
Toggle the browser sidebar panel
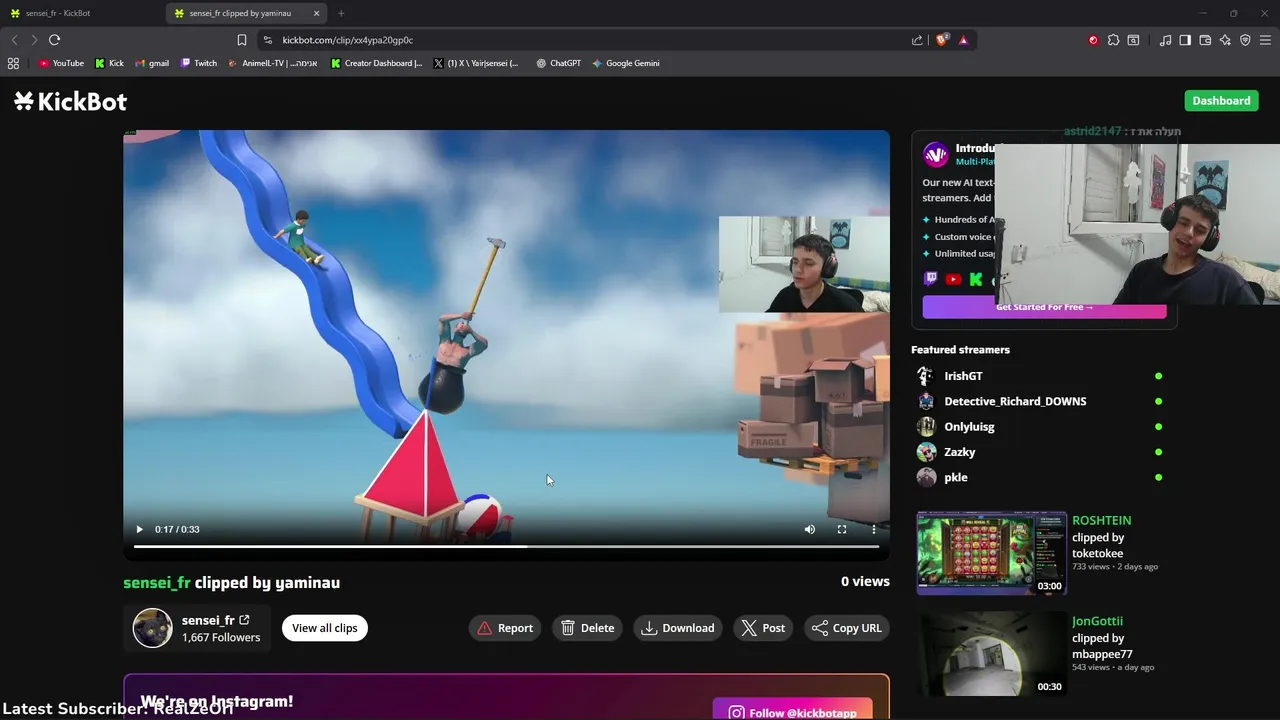click(1185, 40)
